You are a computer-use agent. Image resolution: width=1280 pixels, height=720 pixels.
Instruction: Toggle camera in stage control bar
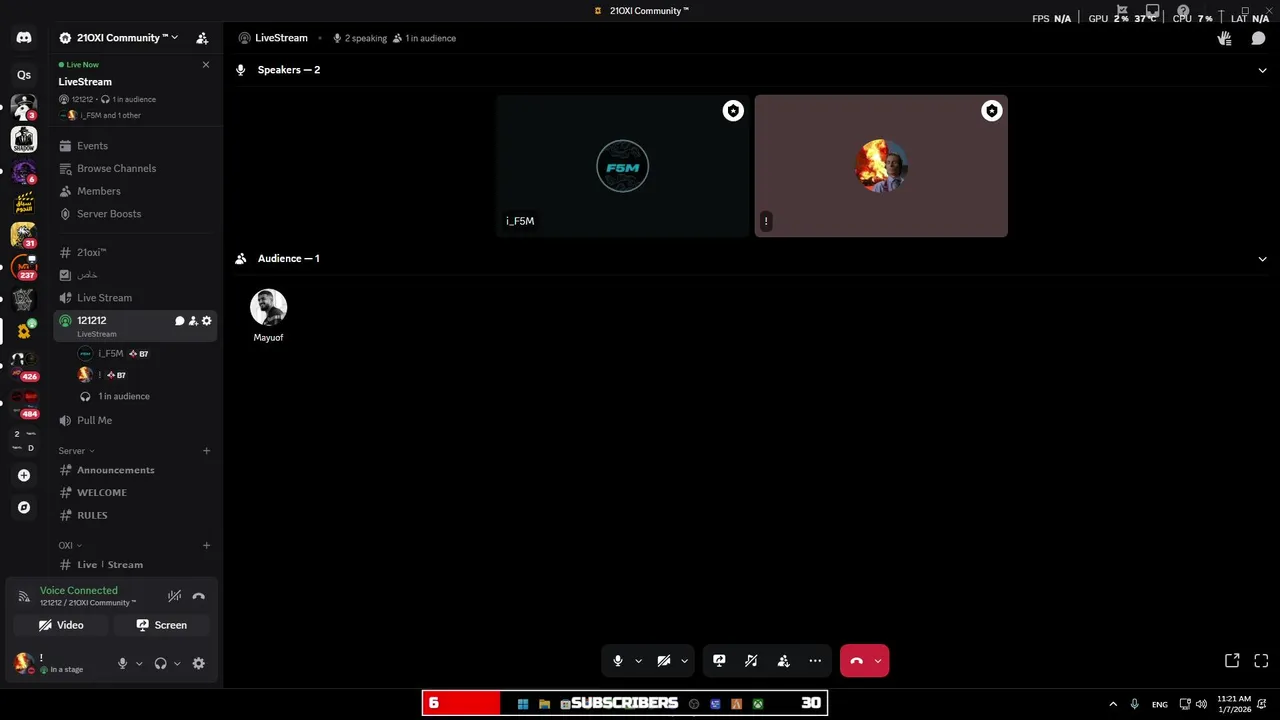coord(663,661)
